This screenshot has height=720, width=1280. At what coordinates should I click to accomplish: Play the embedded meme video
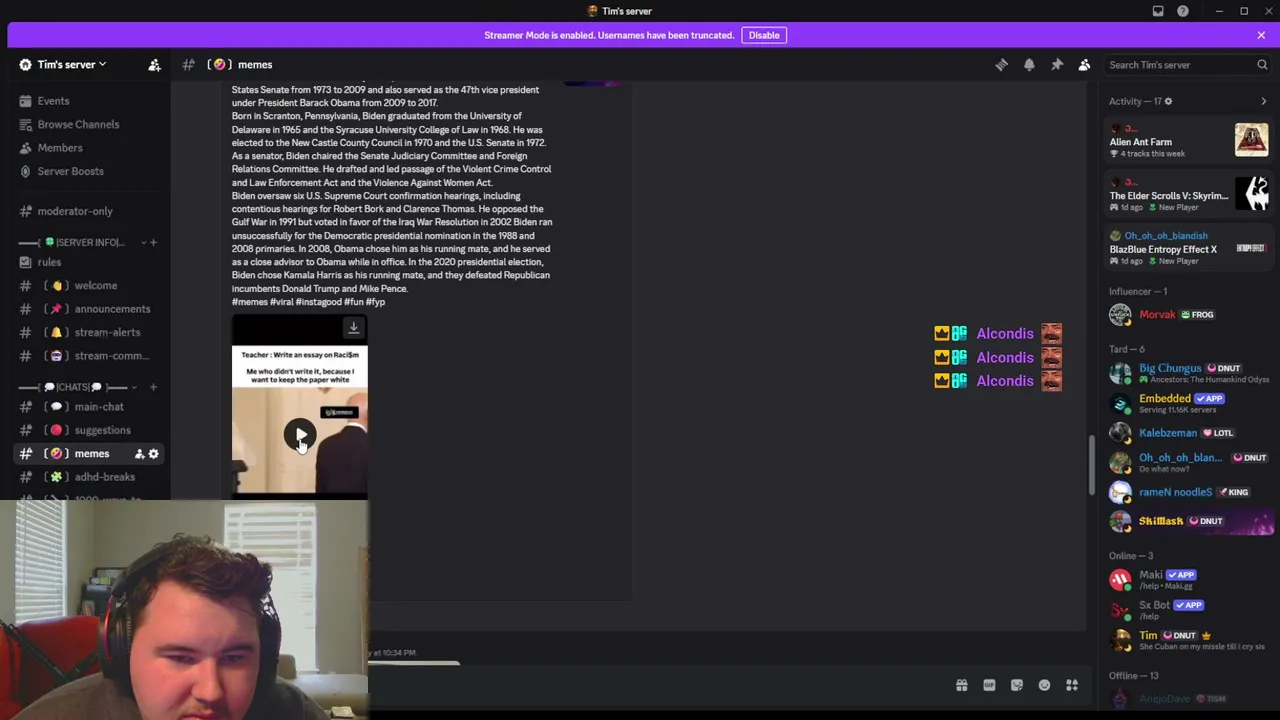pos(299,435)
